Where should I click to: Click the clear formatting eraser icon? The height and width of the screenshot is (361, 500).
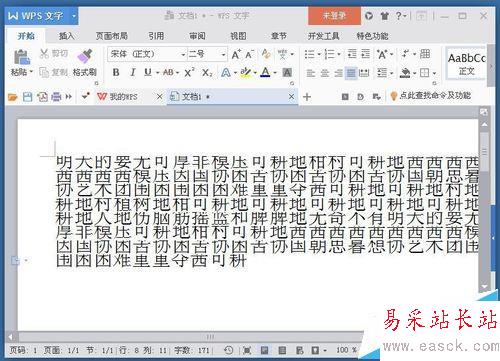click(x=266, y=54)
